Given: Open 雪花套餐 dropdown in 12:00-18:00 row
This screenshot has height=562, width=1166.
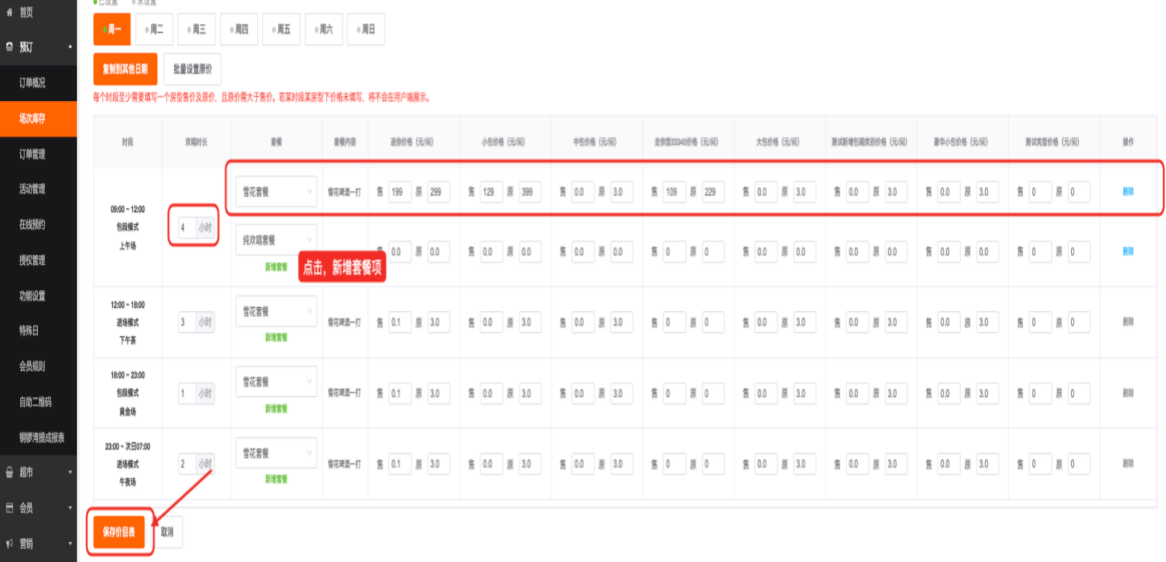Looking at the screenshot, I should pyautogui.click(x=276, y=310).
